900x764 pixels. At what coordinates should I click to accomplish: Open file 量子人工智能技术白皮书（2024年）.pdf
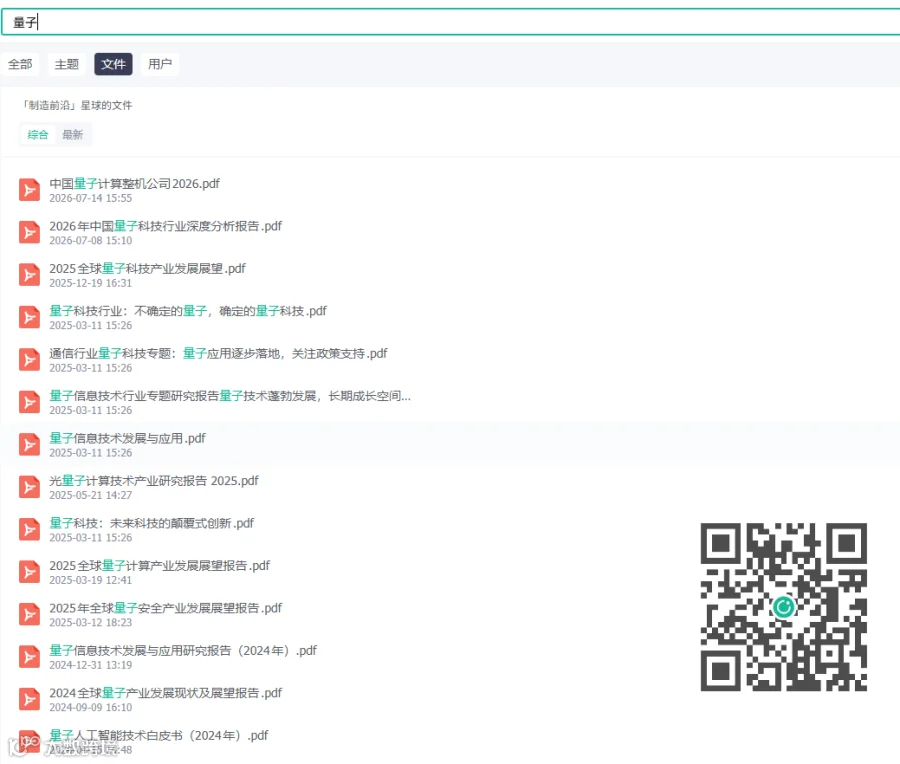point(158,736)
